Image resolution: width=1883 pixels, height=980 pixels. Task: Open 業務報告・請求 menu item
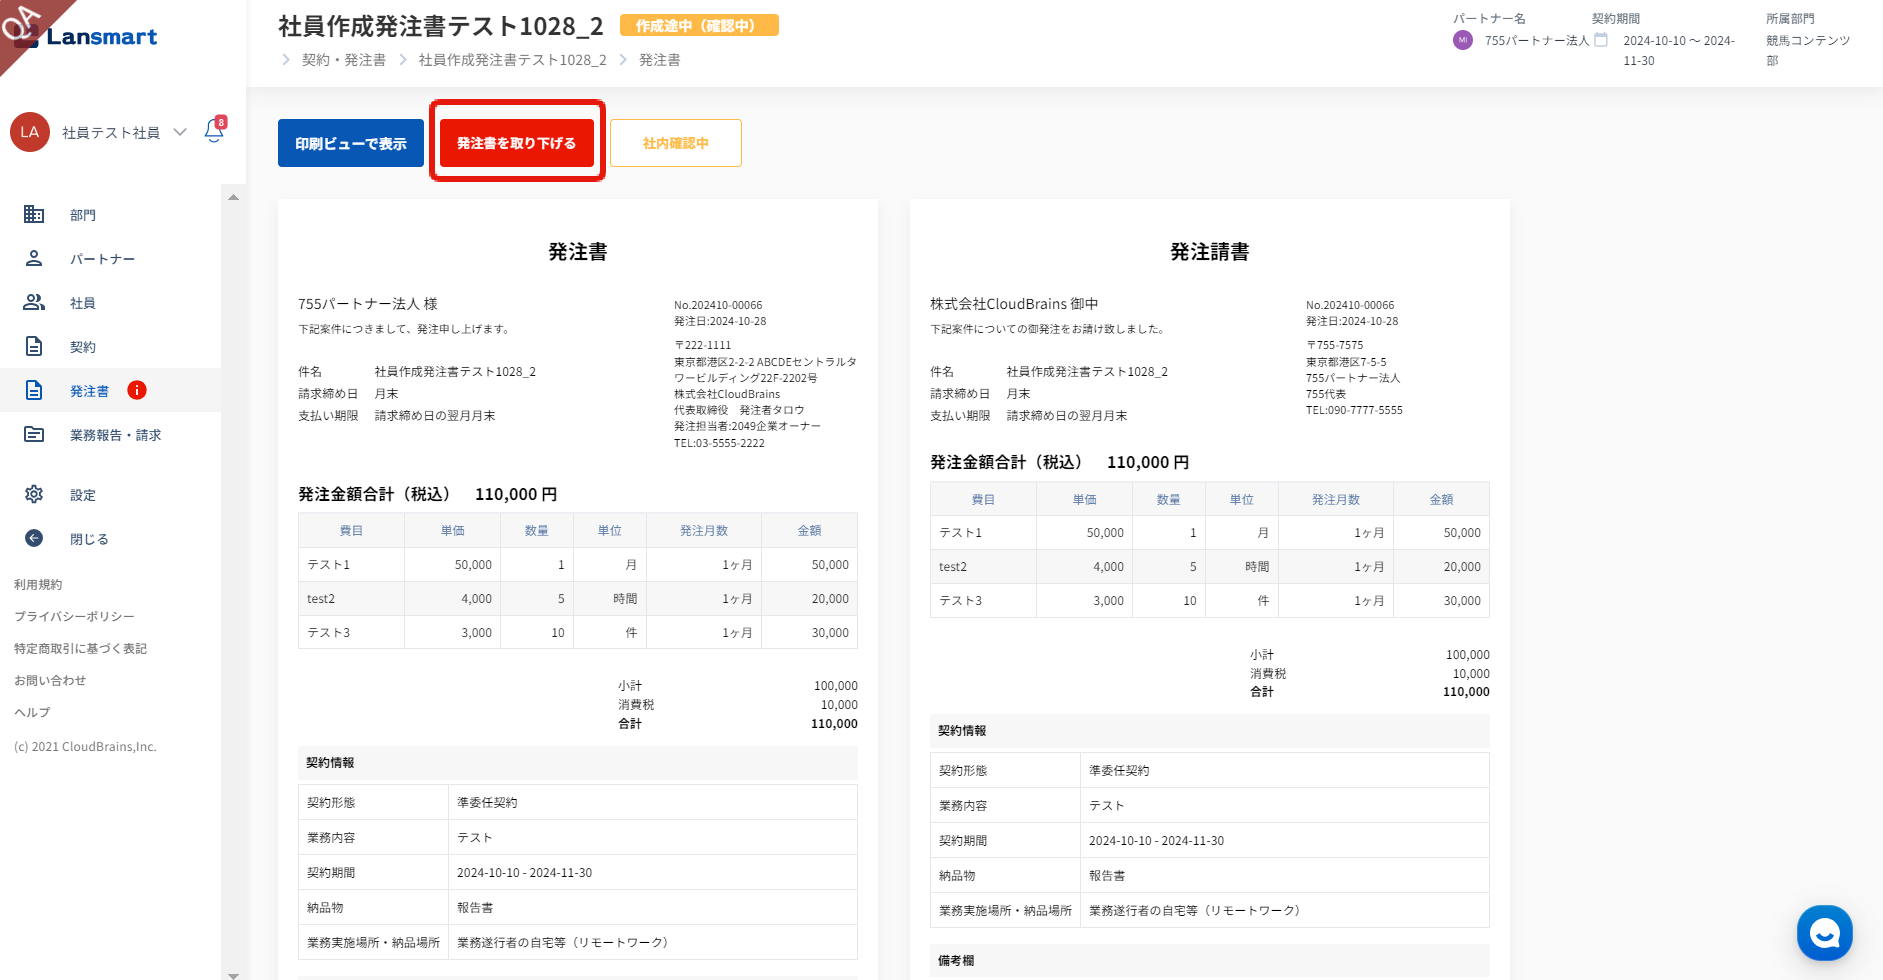coord(115,435)
